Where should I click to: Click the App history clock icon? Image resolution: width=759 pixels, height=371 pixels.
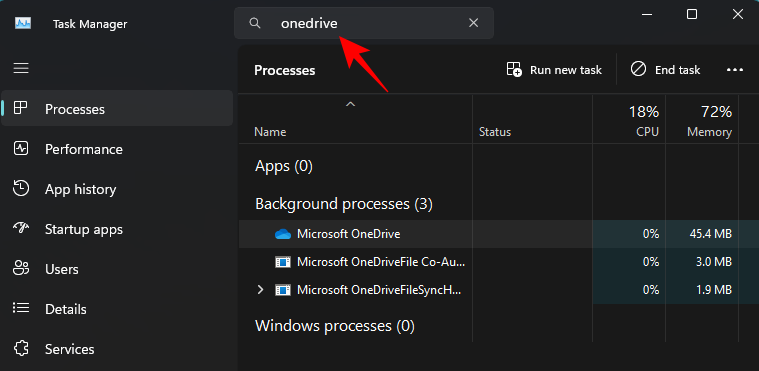[x=21, y=188]
